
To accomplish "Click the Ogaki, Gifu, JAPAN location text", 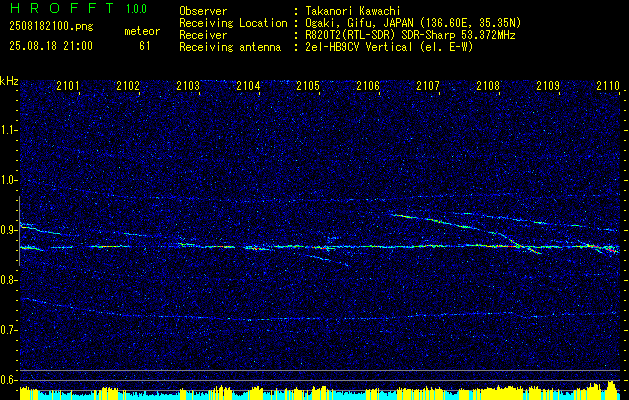I will point(413,23).
